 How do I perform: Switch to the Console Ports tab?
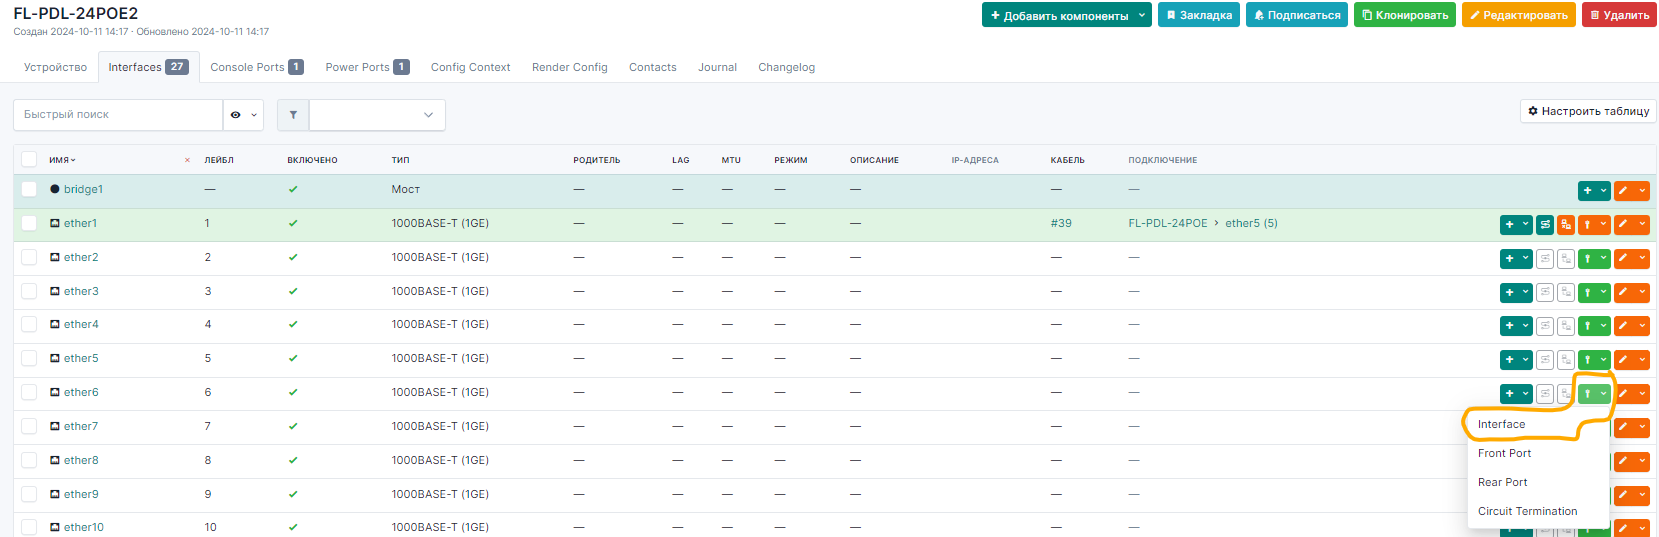tap(256, 67)
